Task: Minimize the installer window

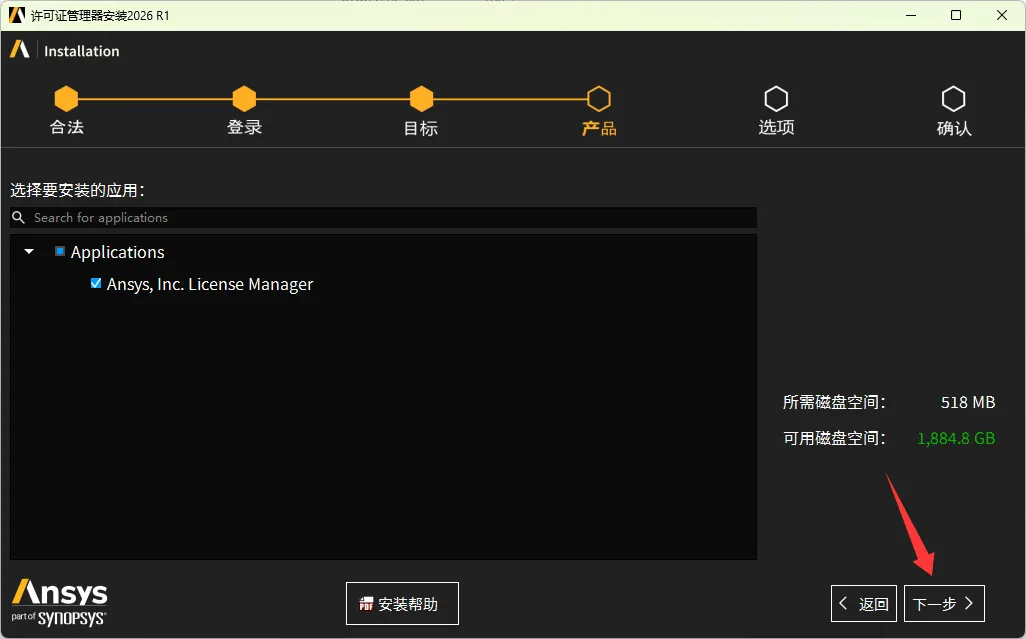Action: [x=911, y=15]
